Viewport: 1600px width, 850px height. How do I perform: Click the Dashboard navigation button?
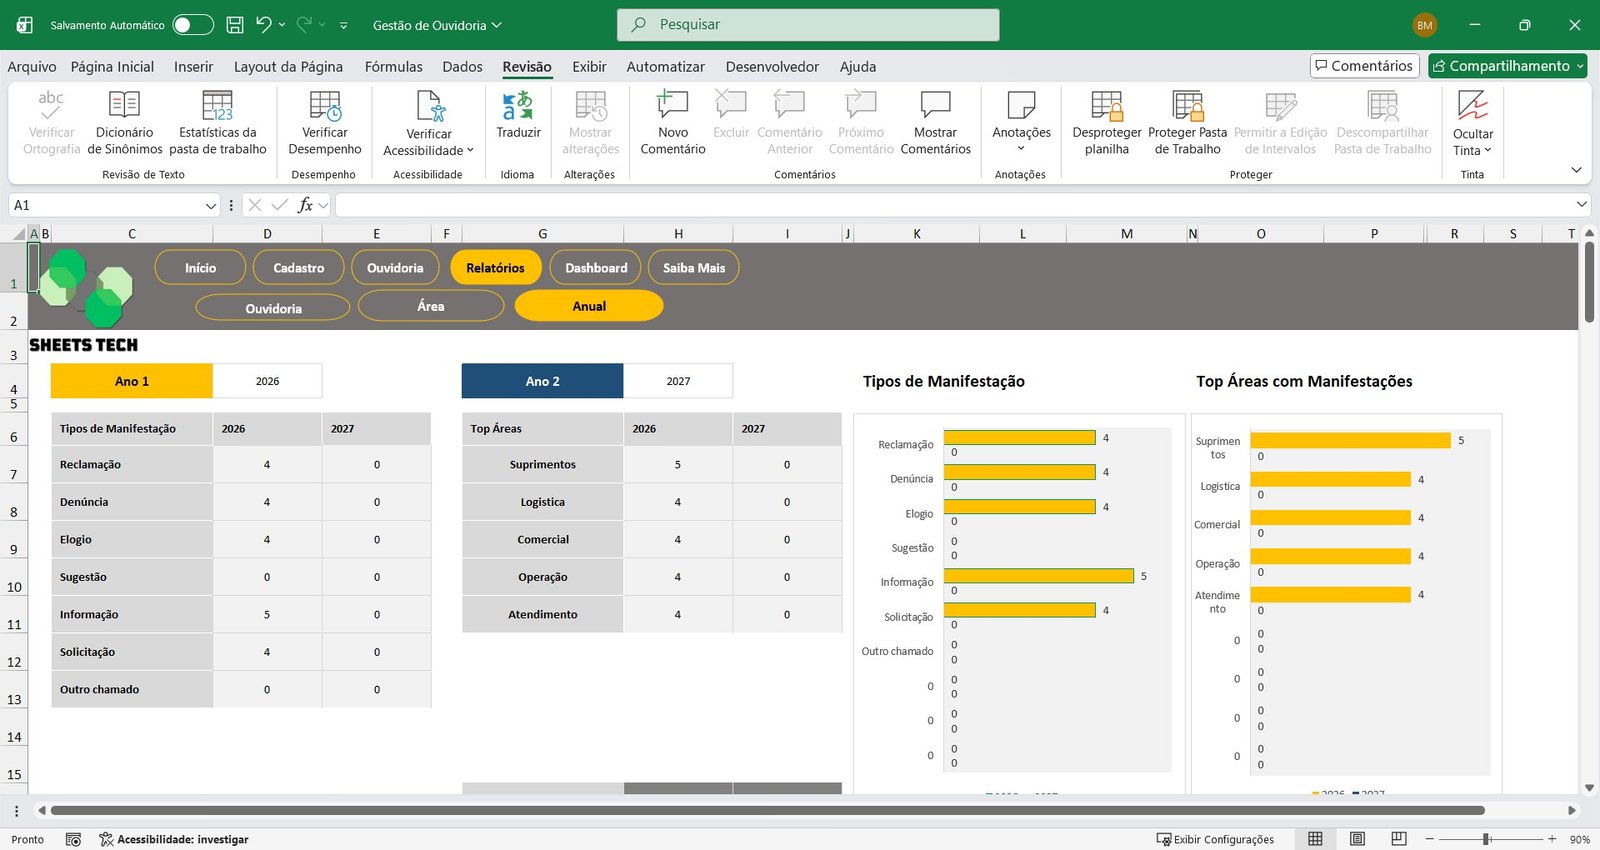click(x=596, y=268)
